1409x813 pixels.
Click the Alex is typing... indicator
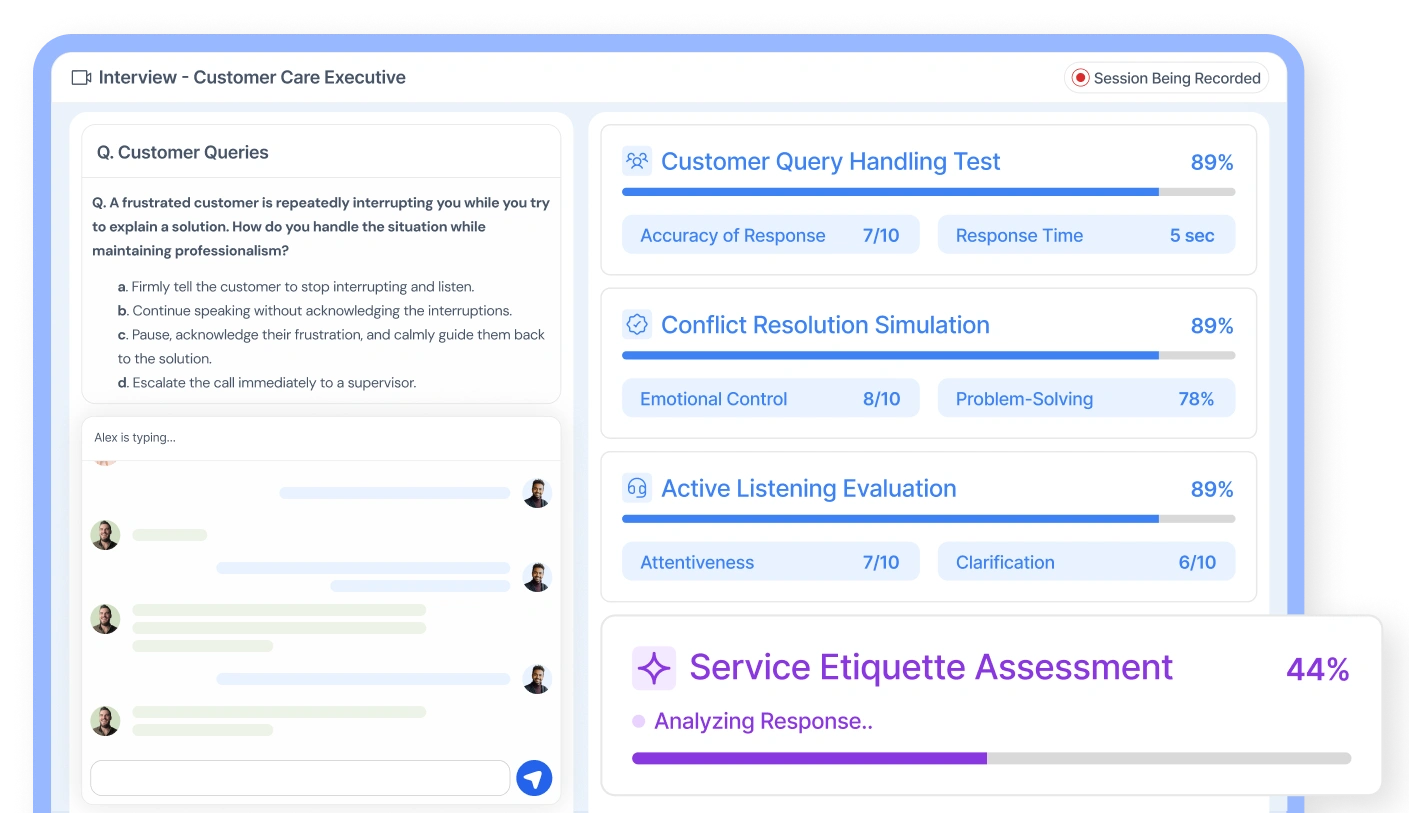click(x=135, y=438)
